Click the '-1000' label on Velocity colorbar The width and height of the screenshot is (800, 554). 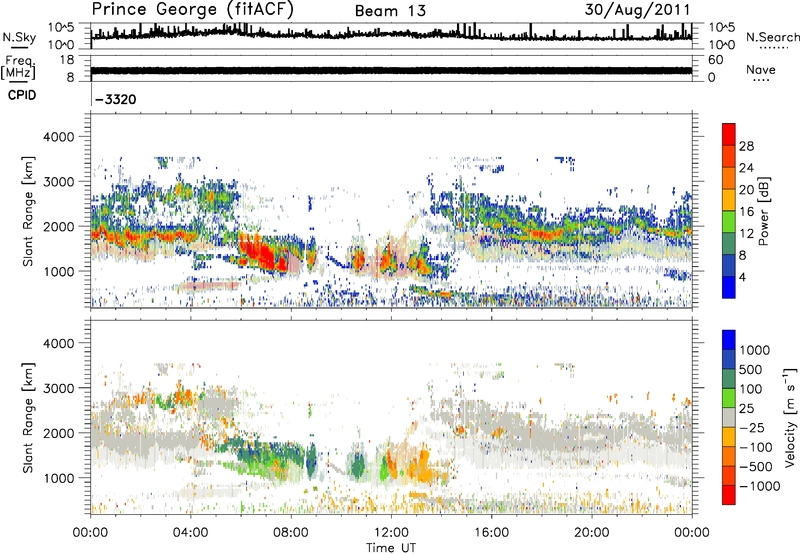coord(760,486)
